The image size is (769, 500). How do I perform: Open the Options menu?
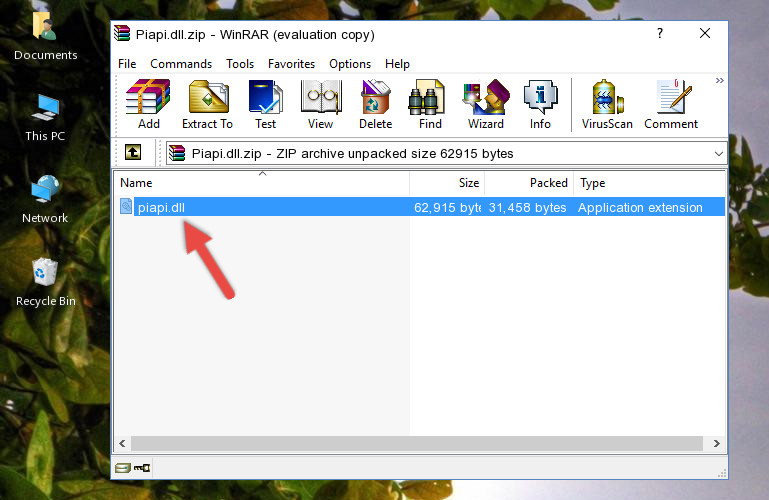[350, 64]
